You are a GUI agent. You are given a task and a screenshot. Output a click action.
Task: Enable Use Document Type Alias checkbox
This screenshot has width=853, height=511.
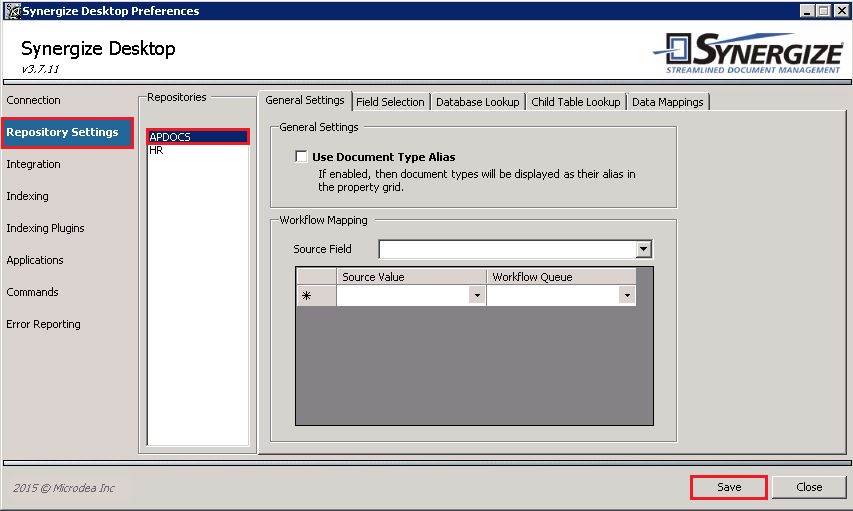point(301,157)
